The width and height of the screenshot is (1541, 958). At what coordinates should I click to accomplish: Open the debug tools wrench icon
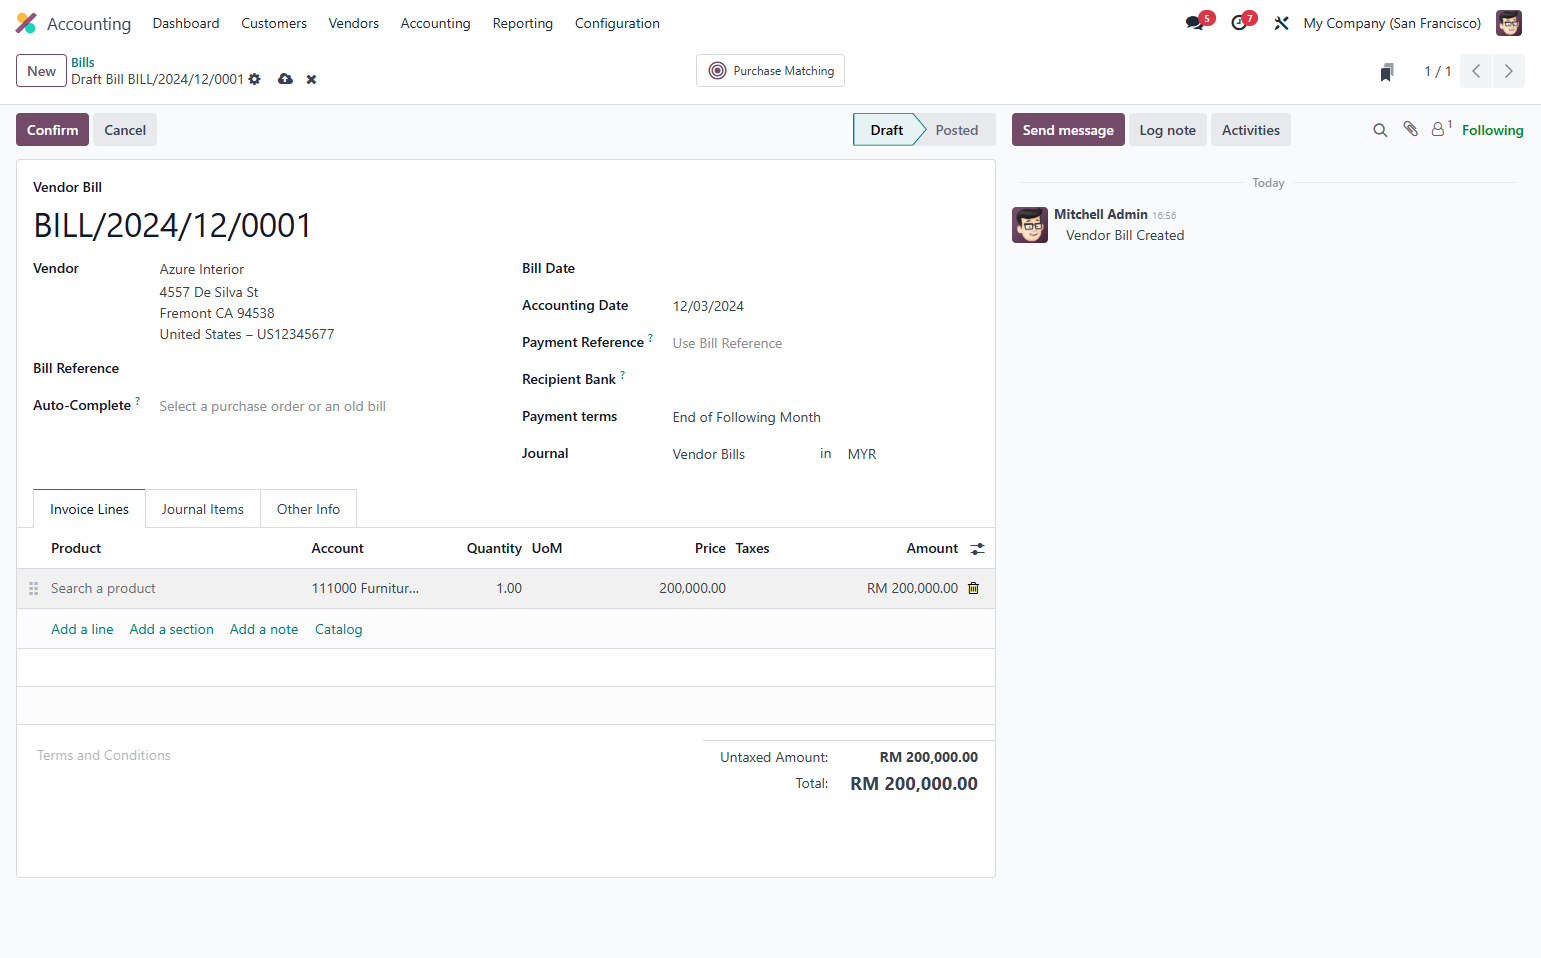pos(1281,23)
